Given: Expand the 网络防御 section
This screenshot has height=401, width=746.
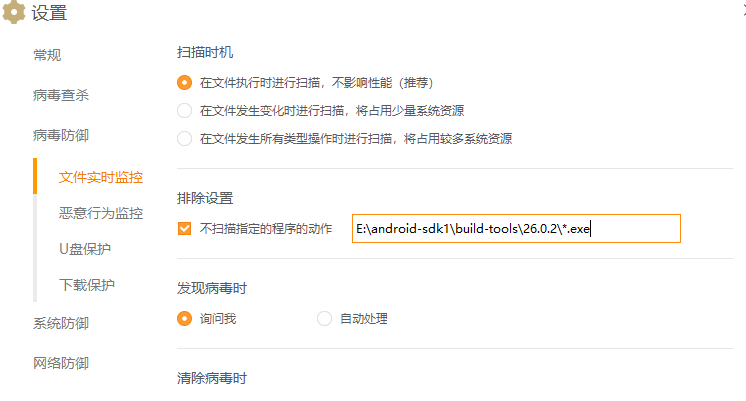Looking at the screenshot, I should pyautogui.click(x=61, y=363).
